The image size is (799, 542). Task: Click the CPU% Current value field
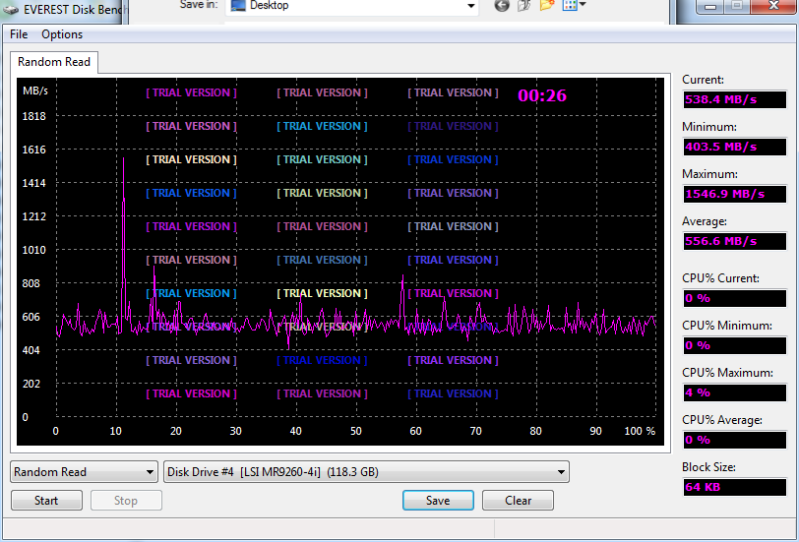point(735,299)
